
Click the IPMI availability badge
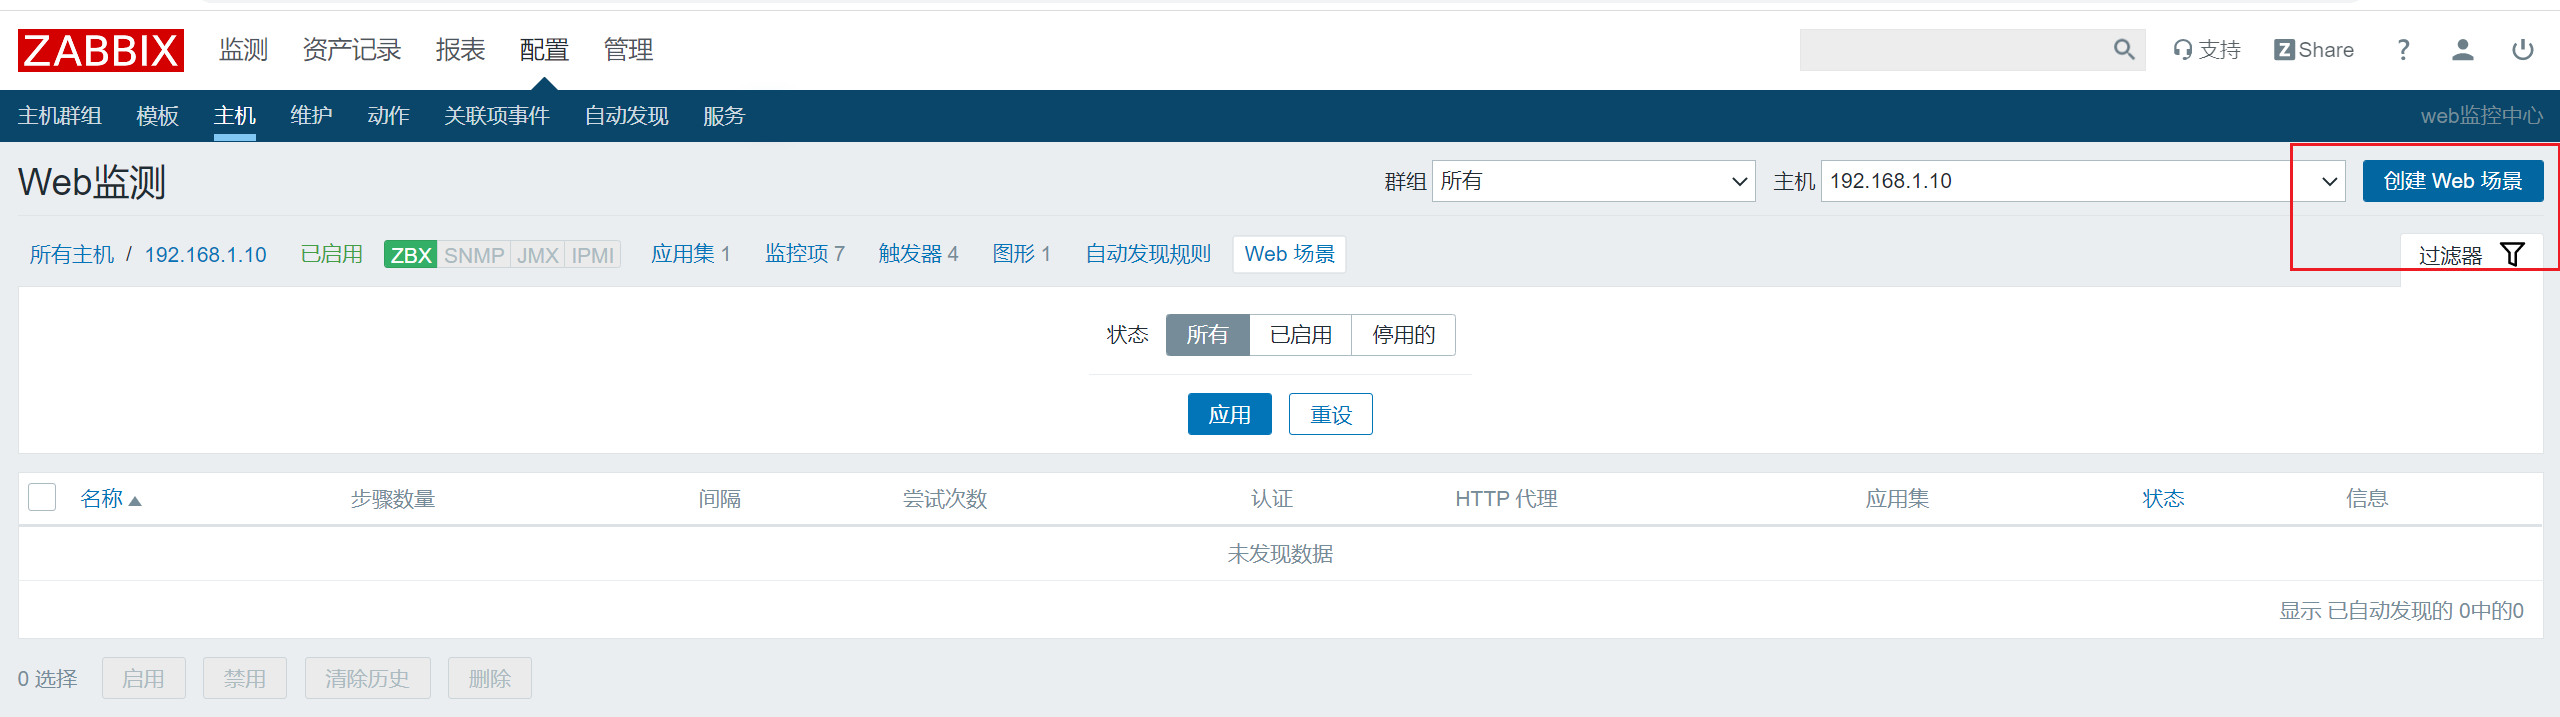593,255
